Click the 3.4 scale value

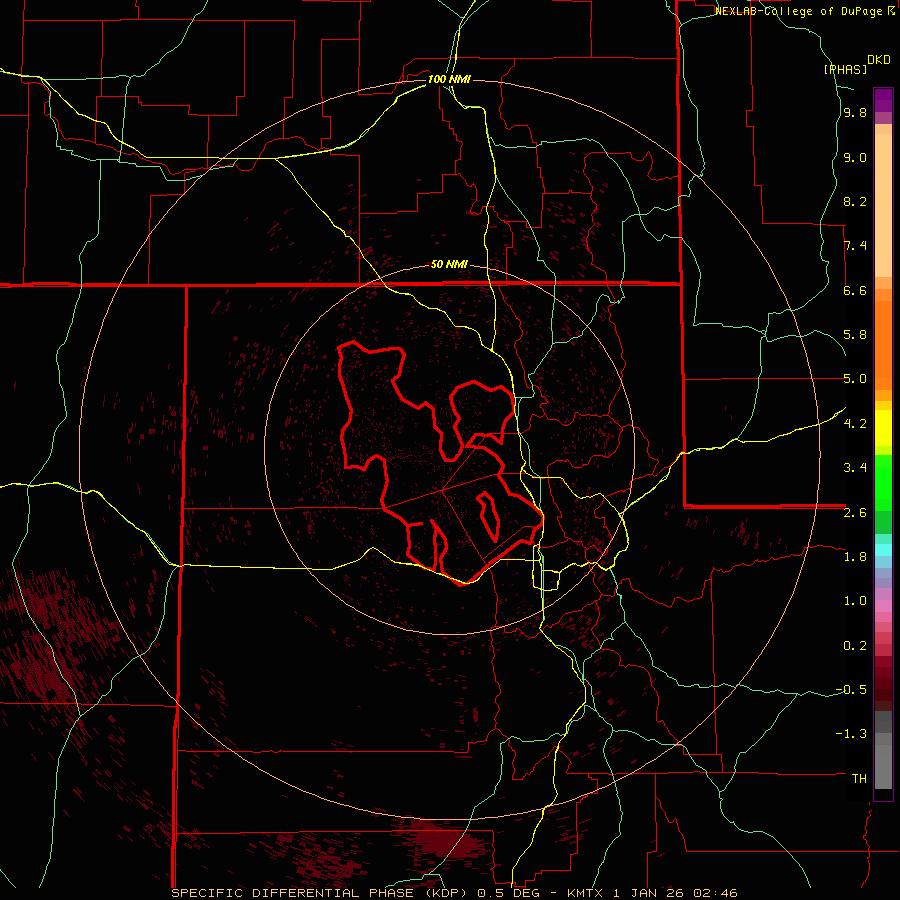pyautogui.click(x=855, y=468)
